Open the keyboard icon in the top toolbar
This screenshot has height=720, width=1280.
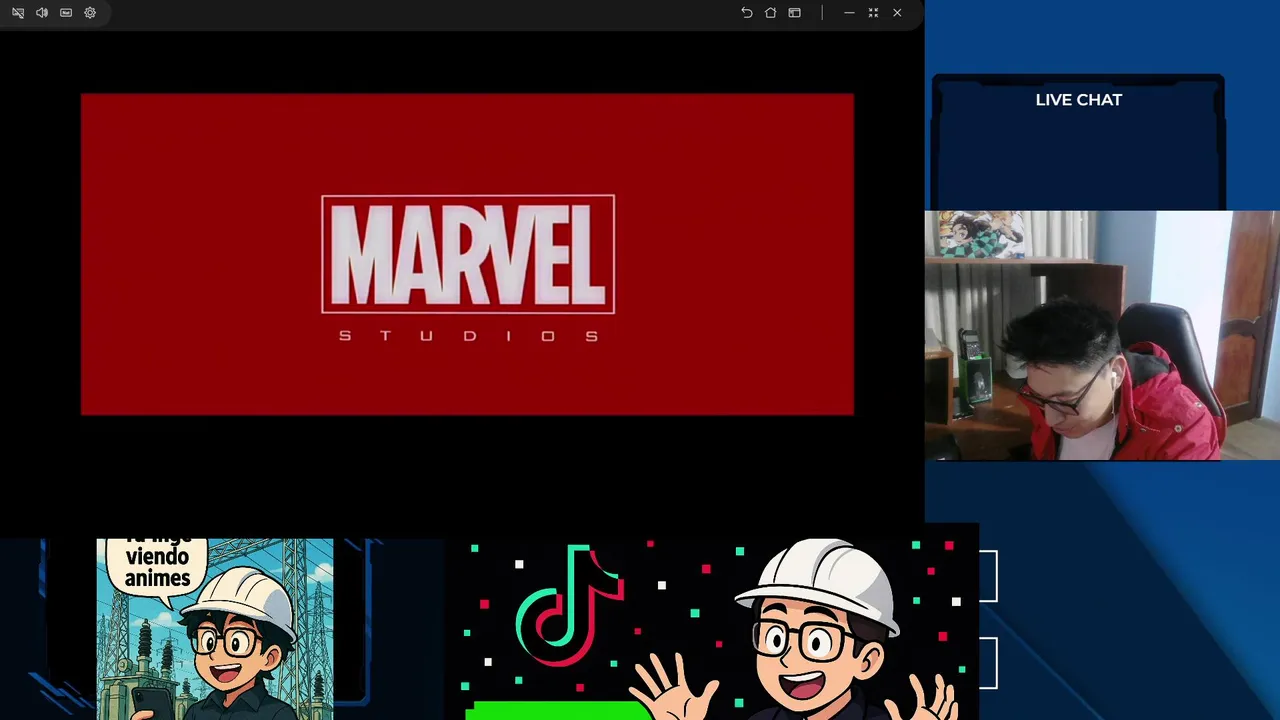pyautogui.click(x=66, y=13)
